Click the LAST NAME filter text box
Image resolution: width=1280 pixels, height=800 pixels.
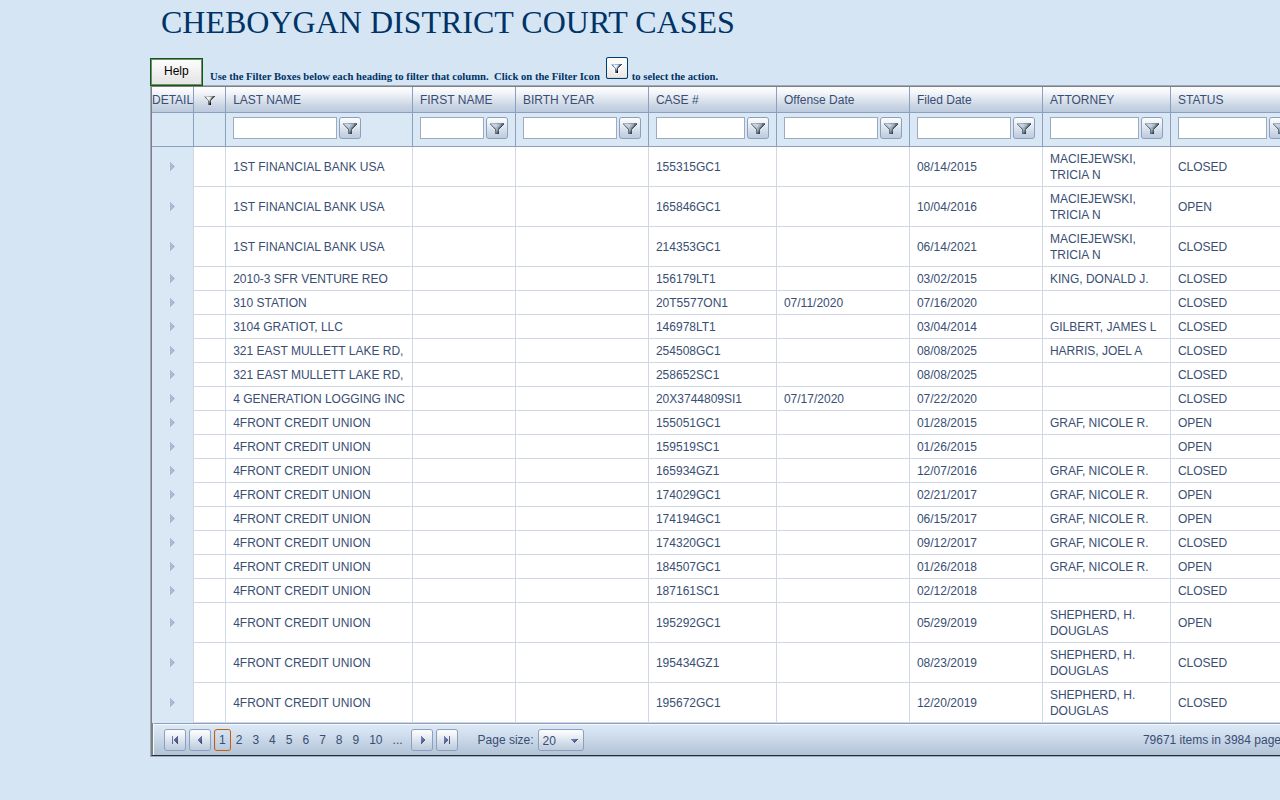[285, 128]
